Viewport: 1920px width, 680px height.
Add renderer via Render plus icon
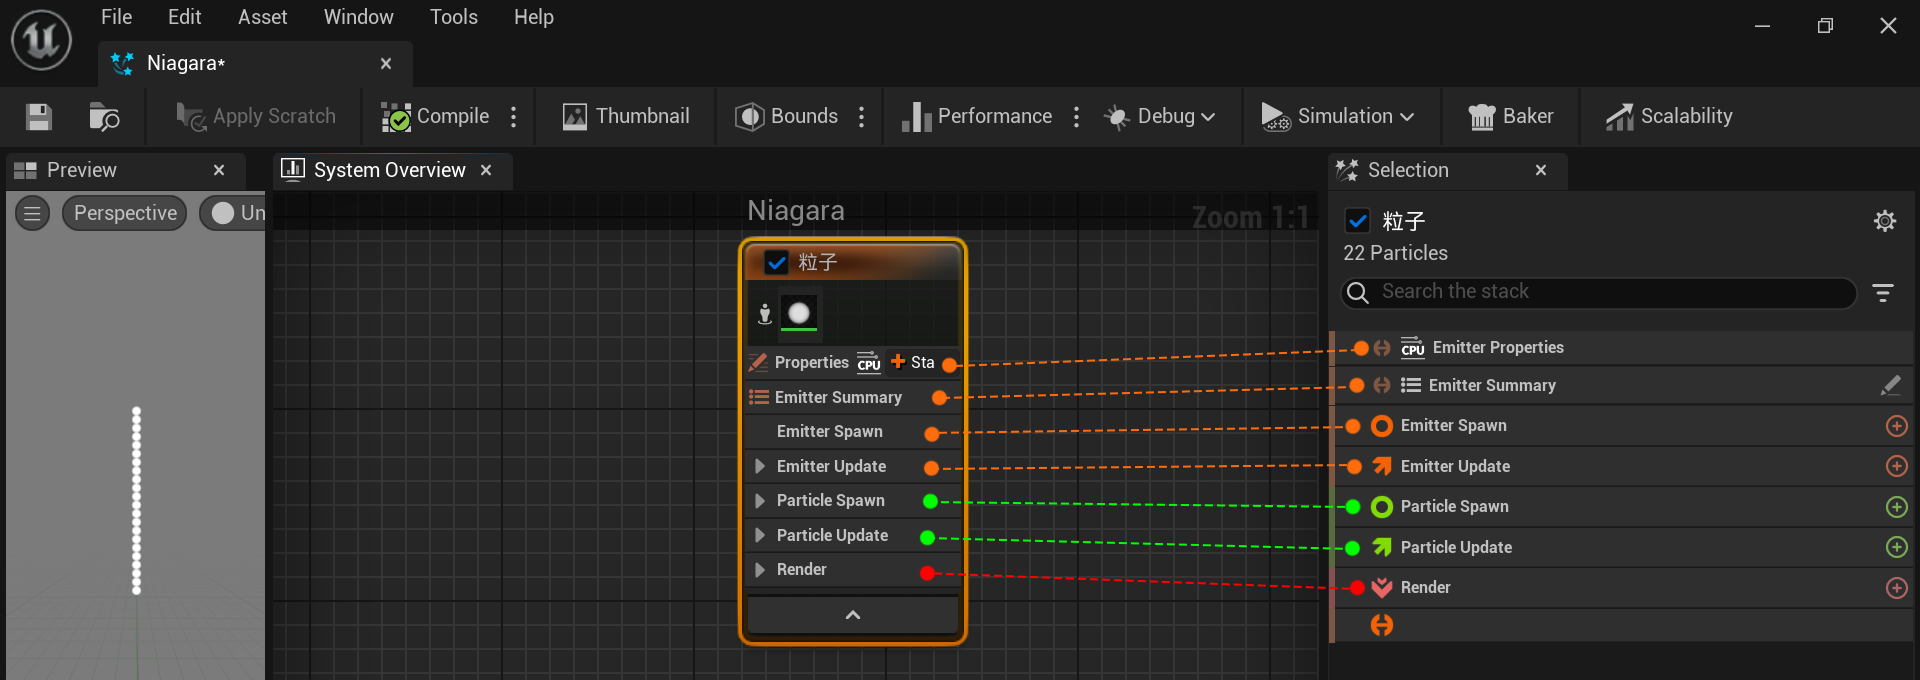pyautogui.click(x=1896, y=588)
